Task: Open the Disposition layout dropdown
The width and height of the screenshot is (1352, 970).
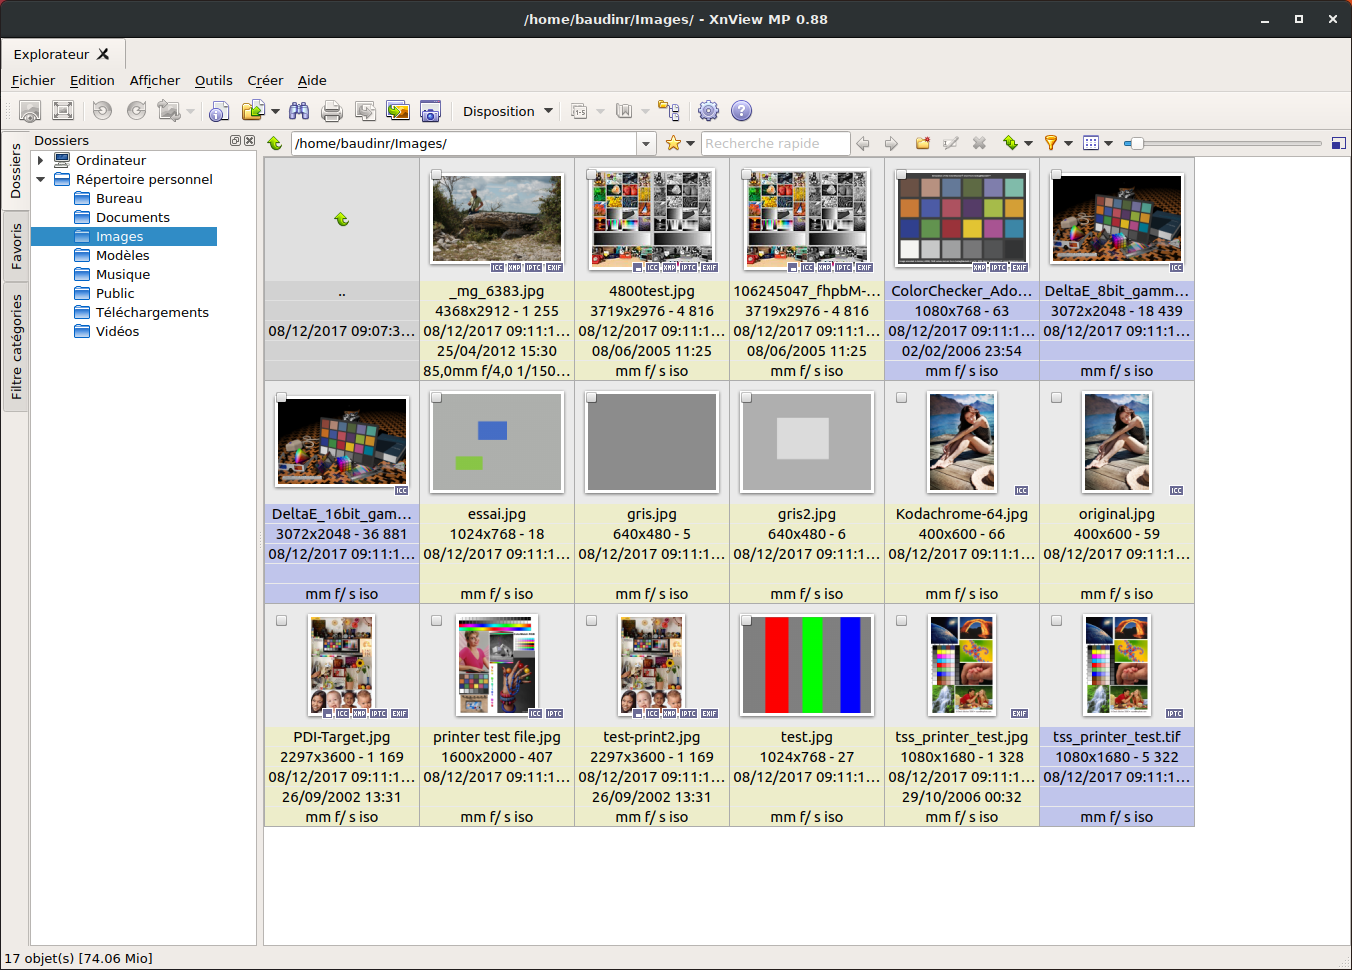Action: click(x=507, y=111)
